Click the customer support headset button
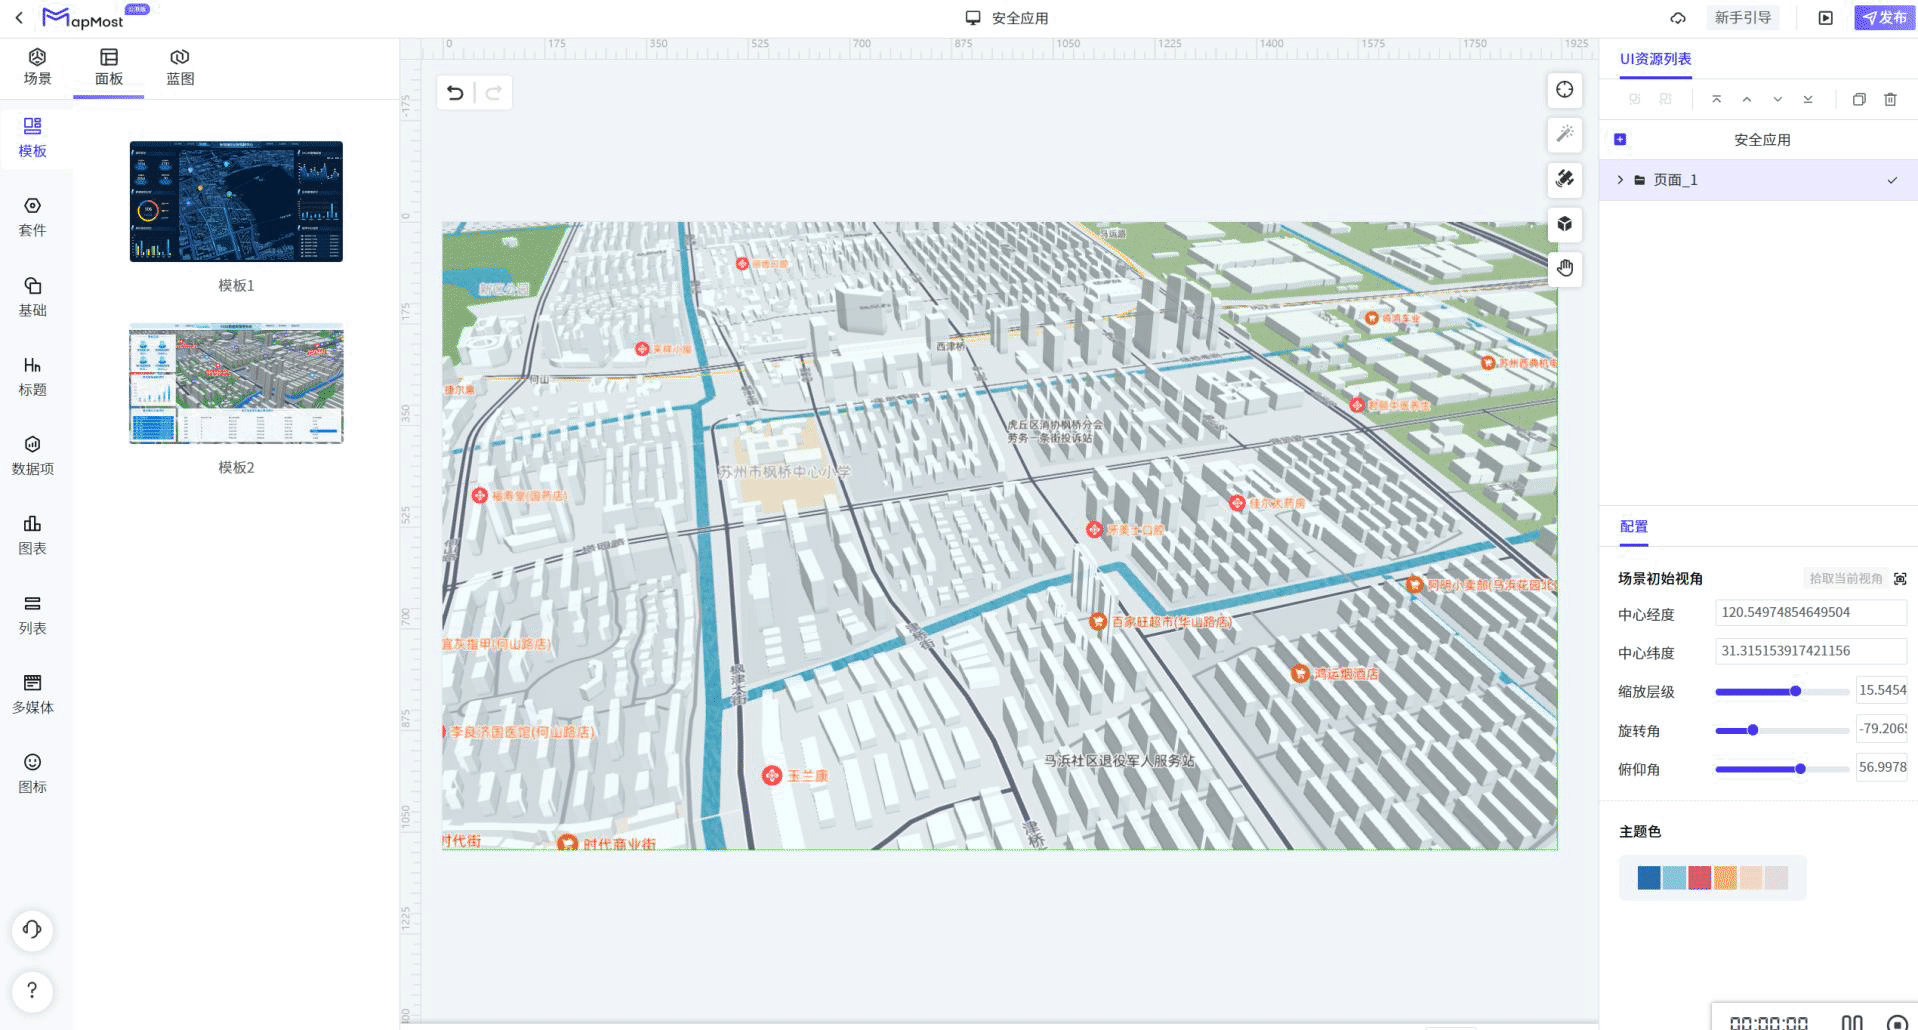Image resolution: width=1918 pixels, height=1030 pixels. tap(32, 930)
